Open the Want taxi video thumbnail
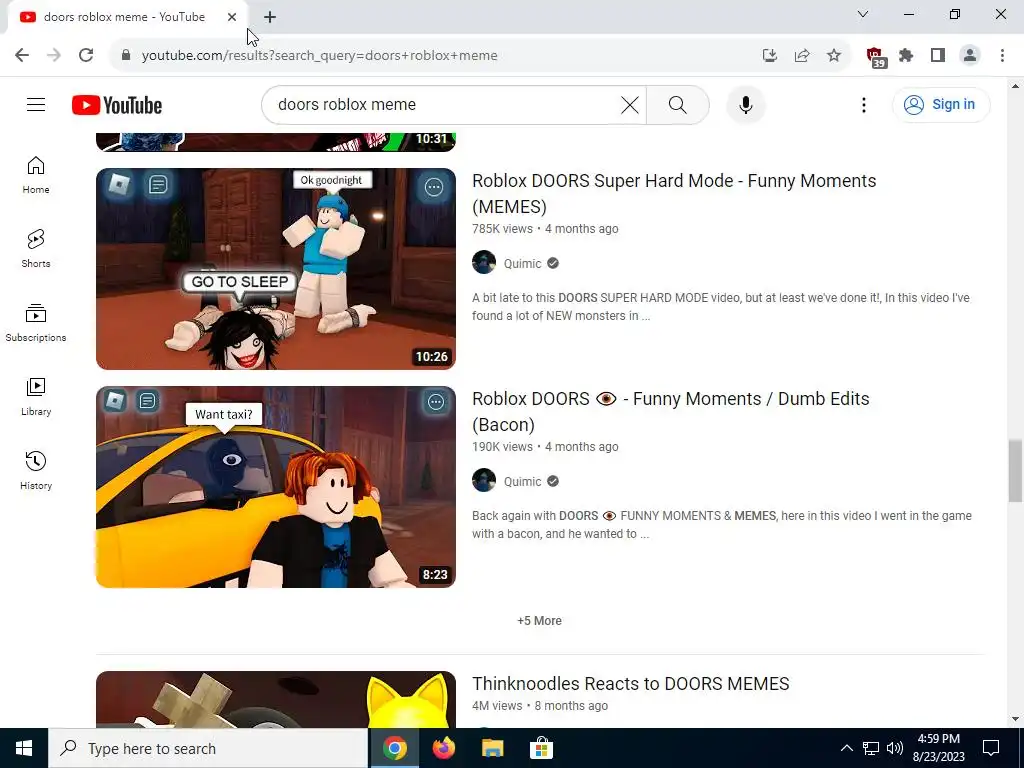This screenshot has height=768, width=1024. (276, 487)
